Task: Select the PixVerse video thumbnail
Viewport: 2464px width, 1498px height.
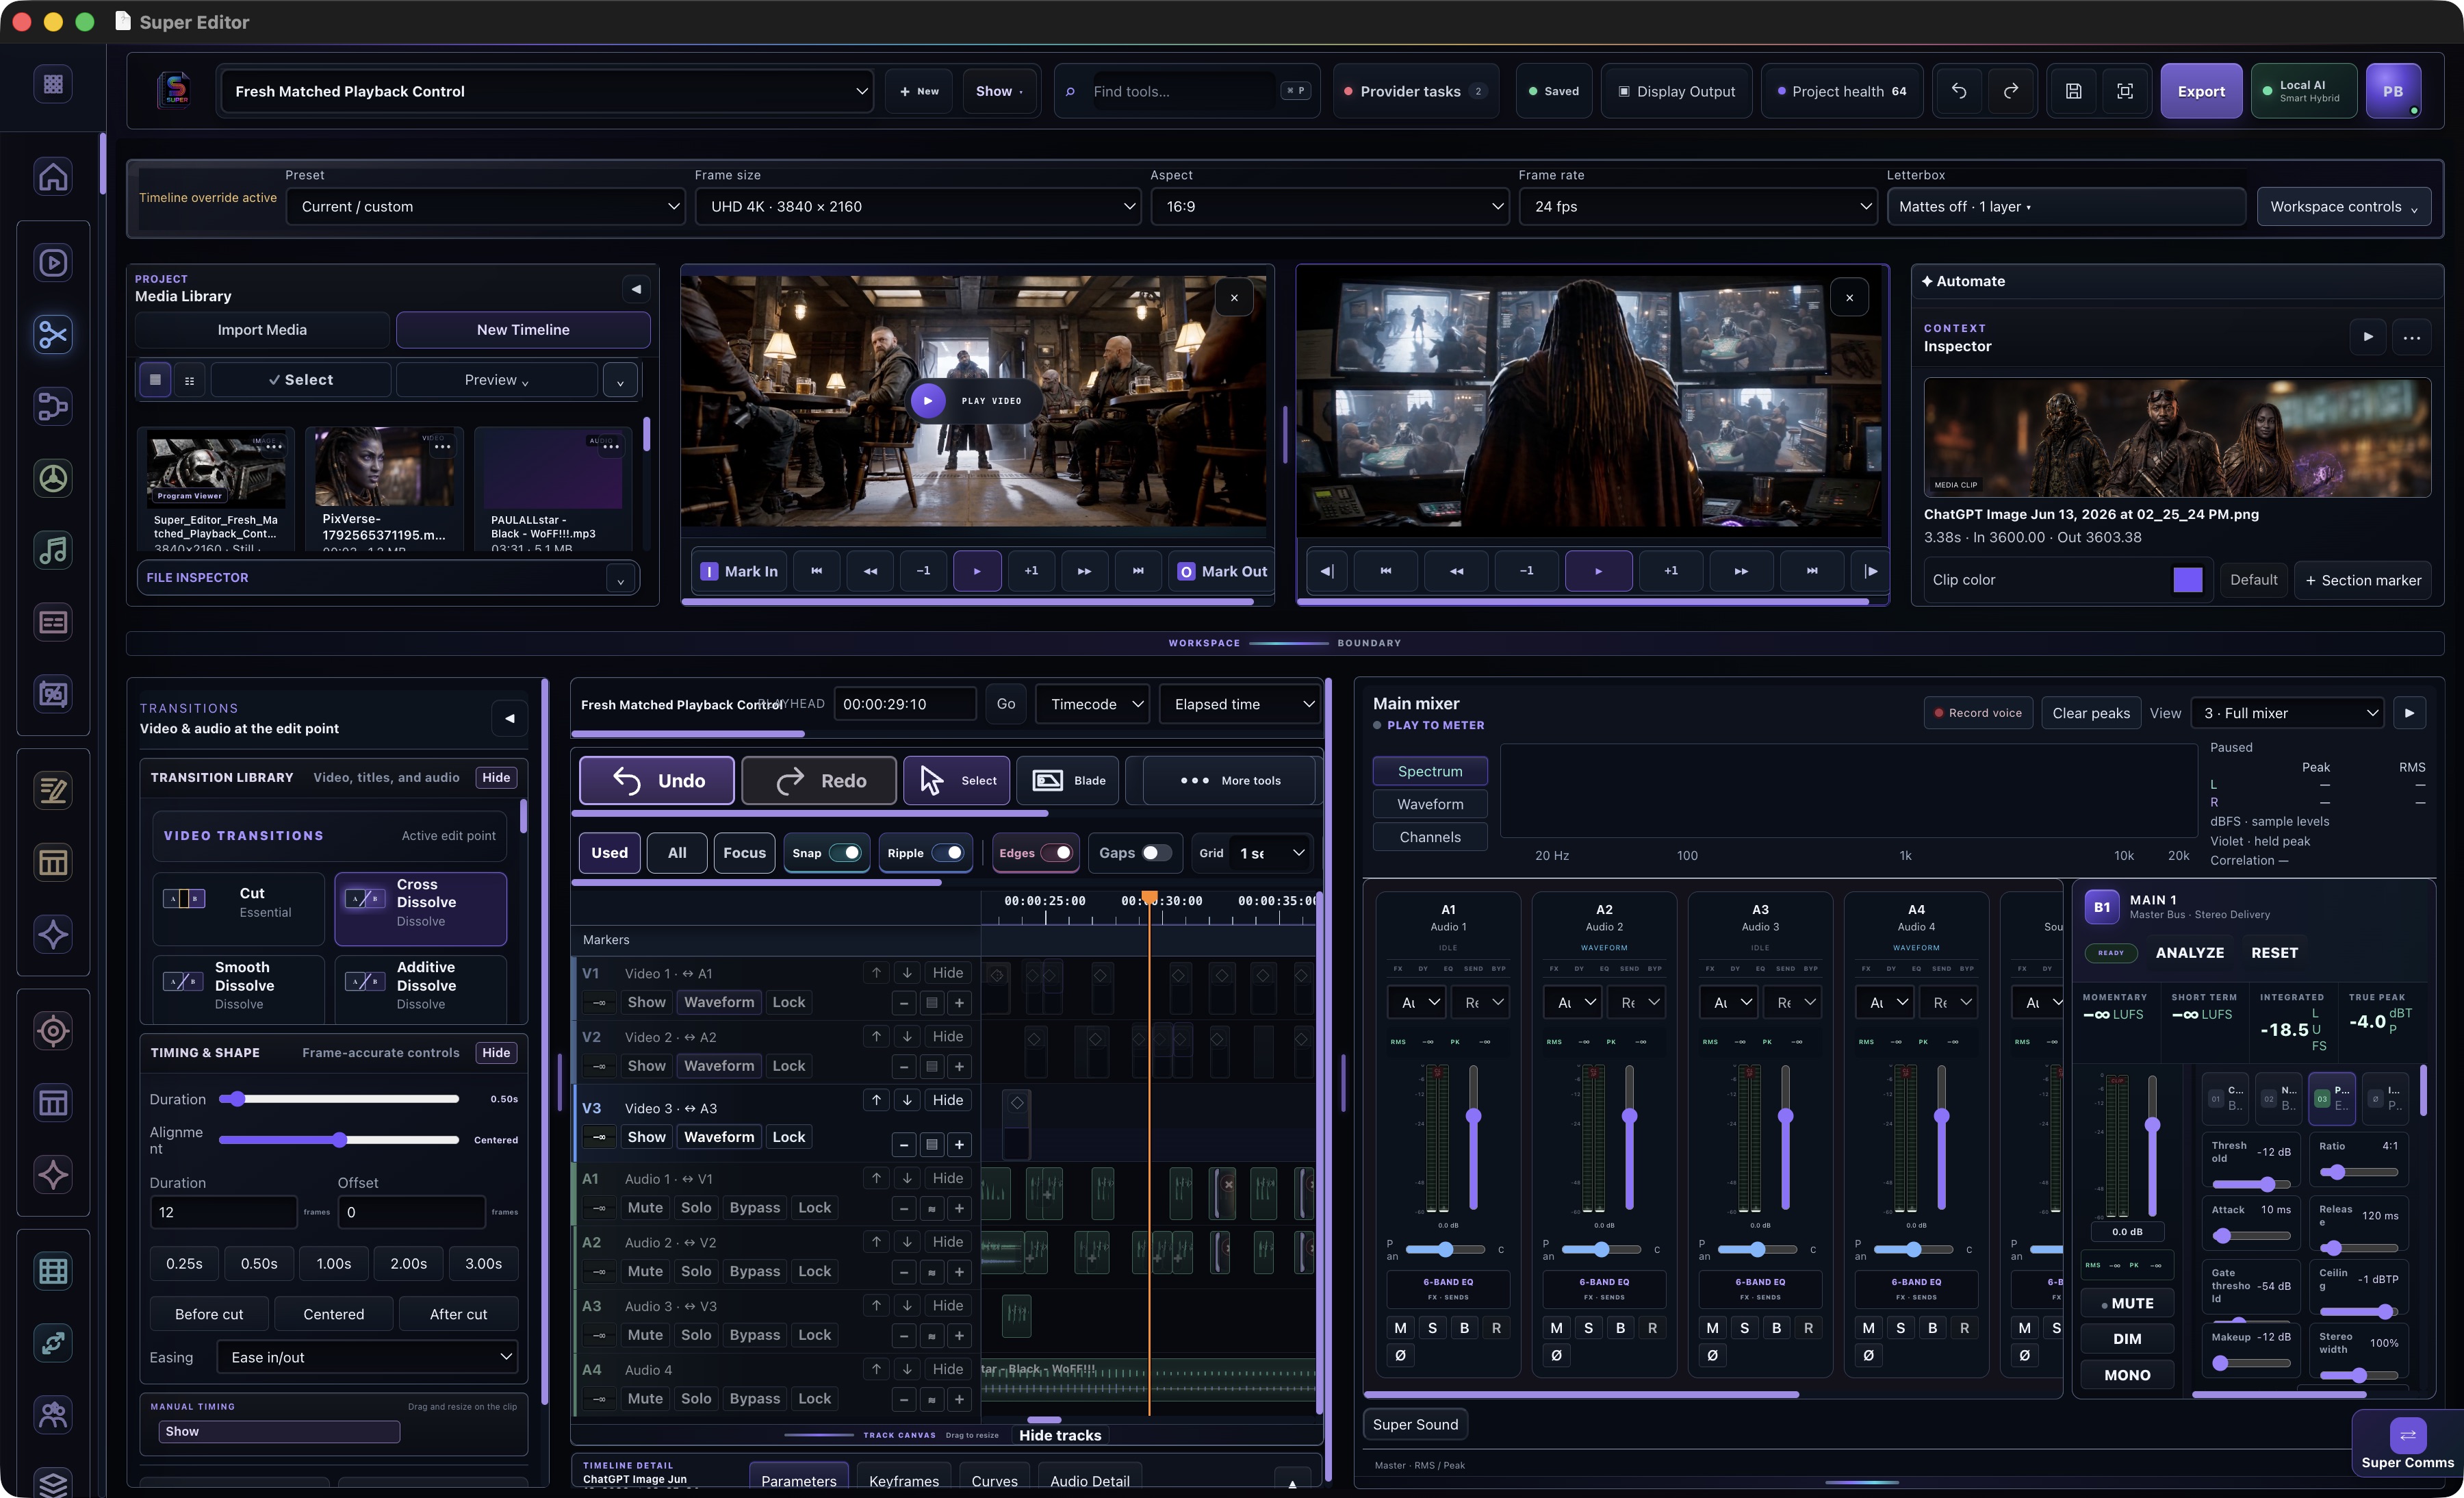Action: tap(385, 467)
